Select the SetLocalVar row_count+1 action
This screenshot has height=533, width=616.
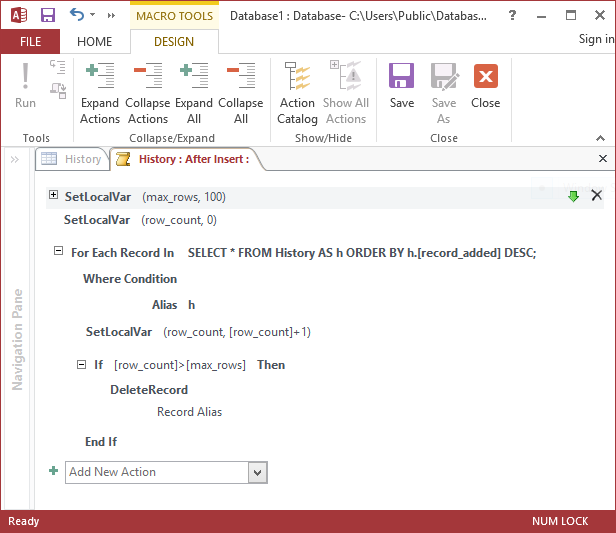click(198, 332)
